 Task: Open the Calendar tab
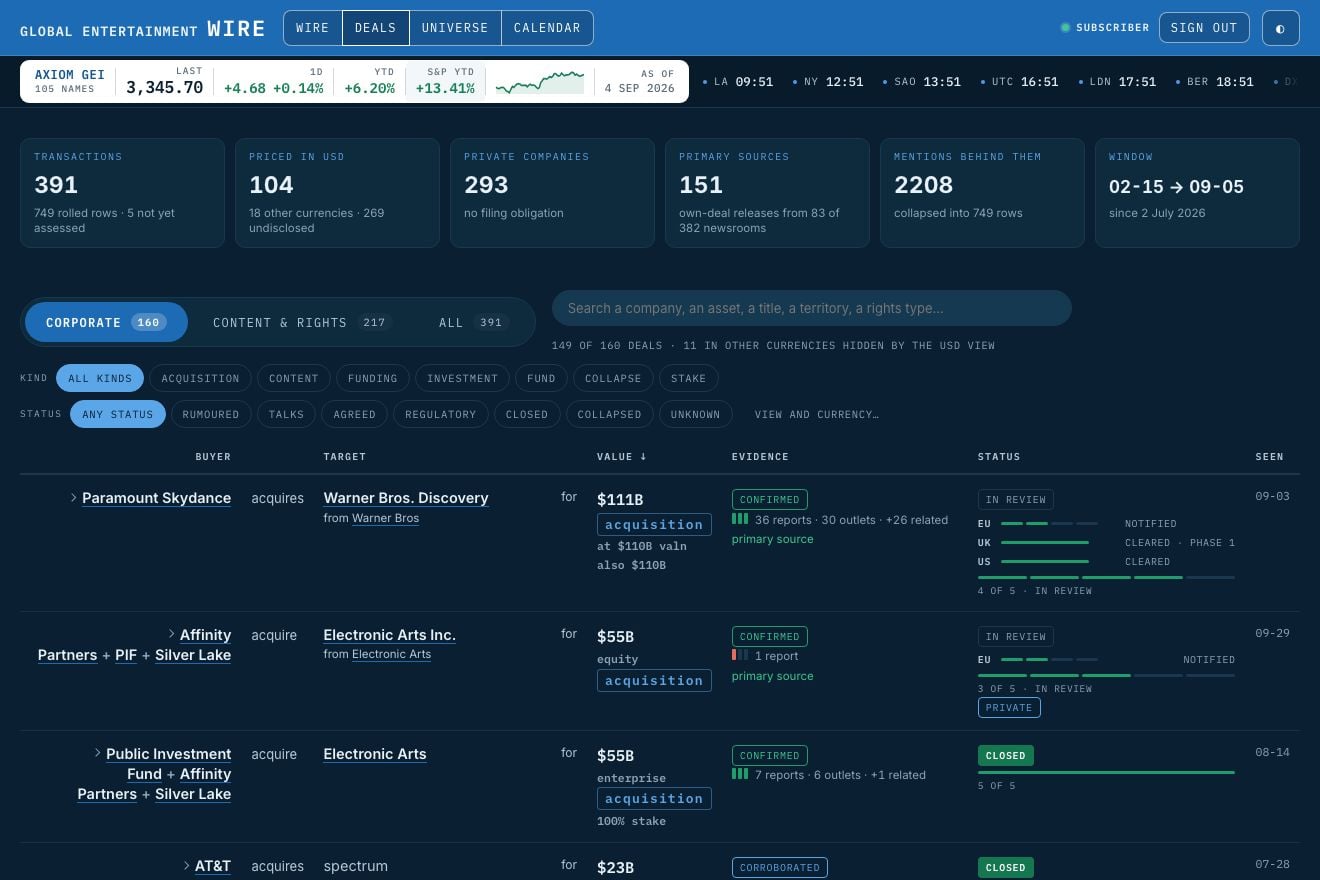coord(547,28)
